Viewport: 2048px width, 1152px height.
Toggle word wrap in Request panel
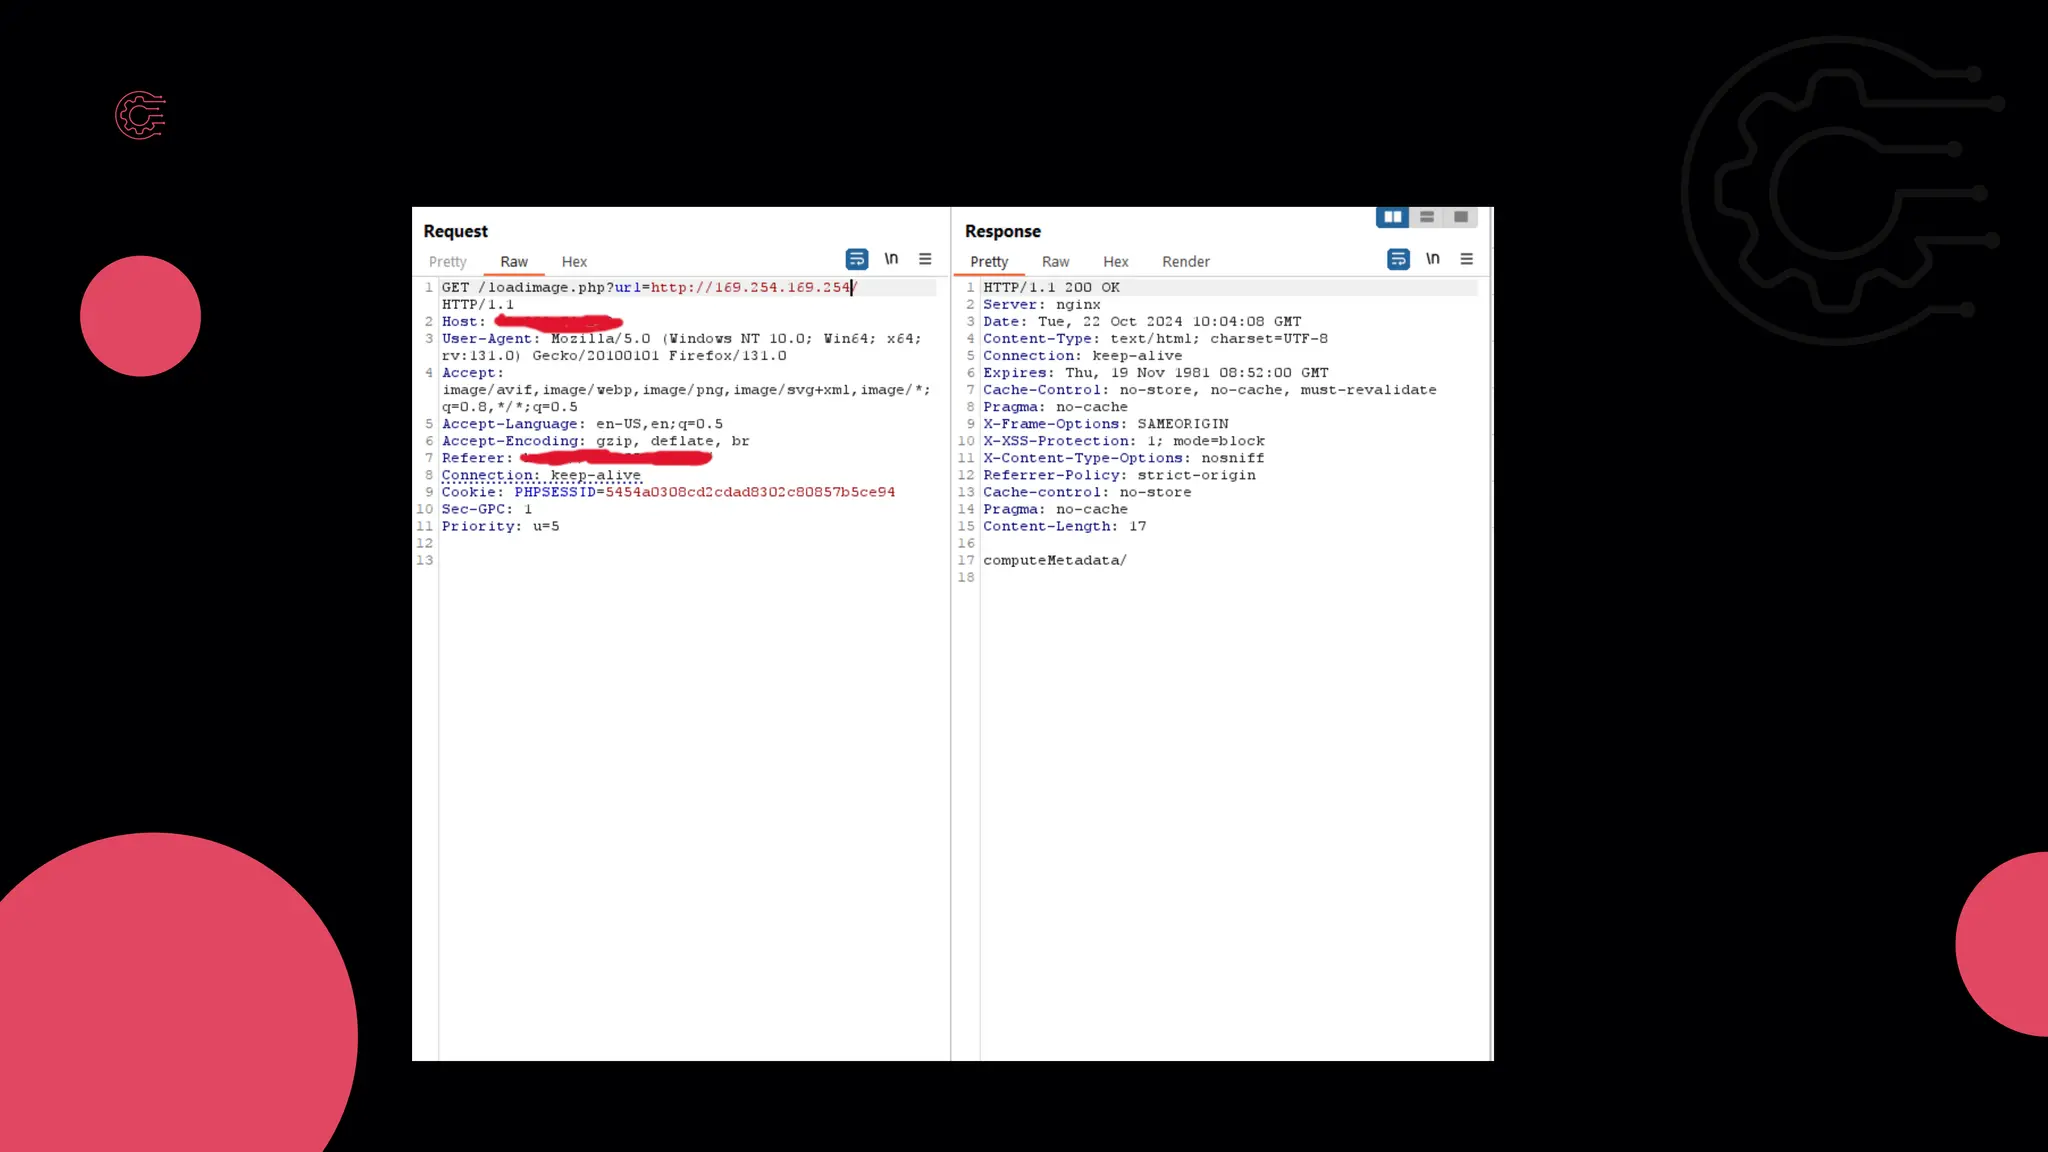click(x=857, y=259)
